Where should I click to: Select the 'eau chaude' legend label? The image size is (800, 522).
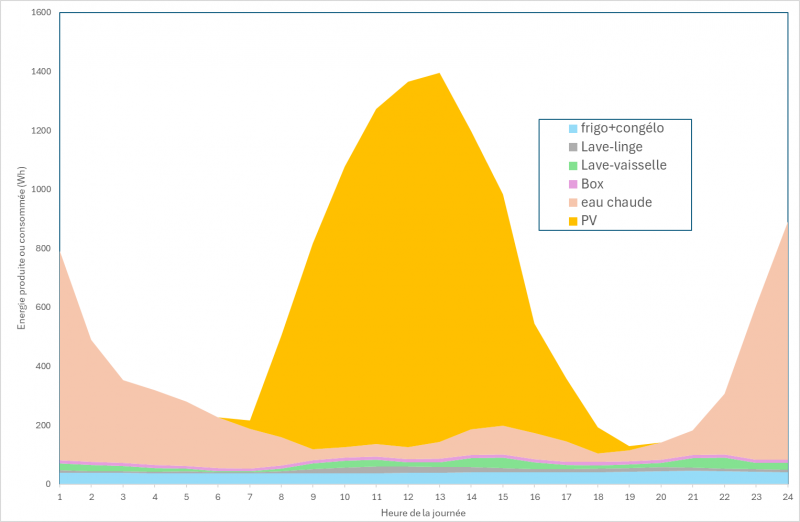[x=616, y=202]
